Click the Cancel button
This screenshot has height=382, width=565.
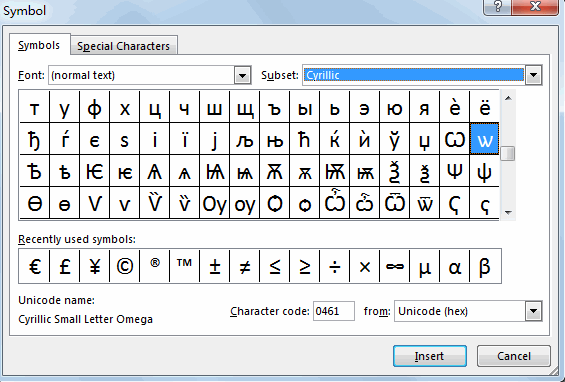click(513, 356)
